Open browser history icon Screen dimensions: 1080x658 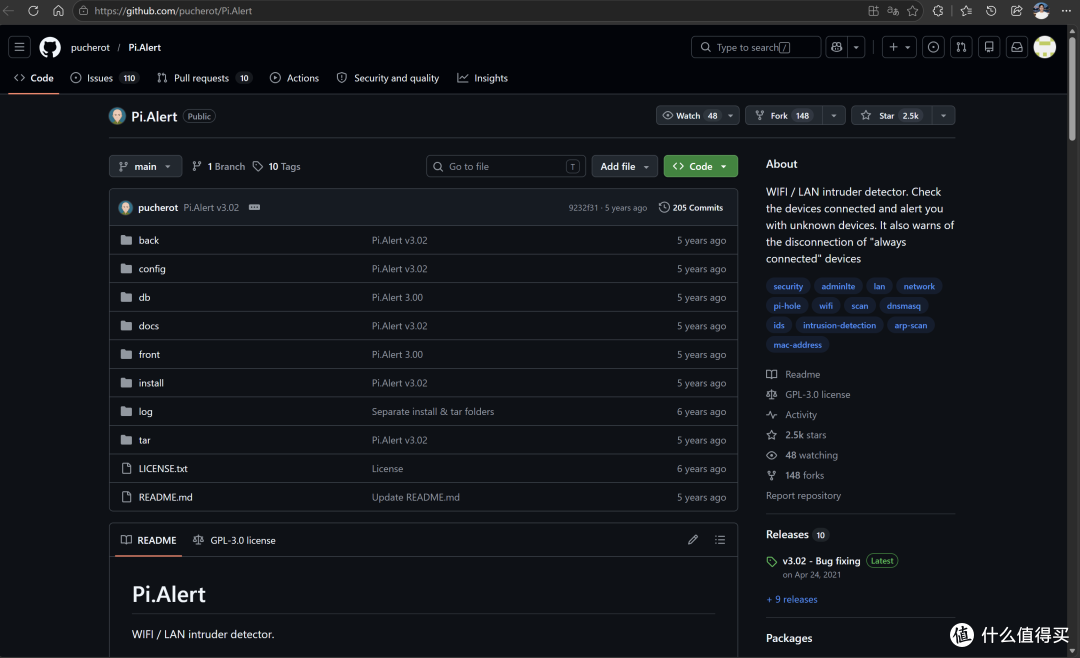click(x=991, y=10)
